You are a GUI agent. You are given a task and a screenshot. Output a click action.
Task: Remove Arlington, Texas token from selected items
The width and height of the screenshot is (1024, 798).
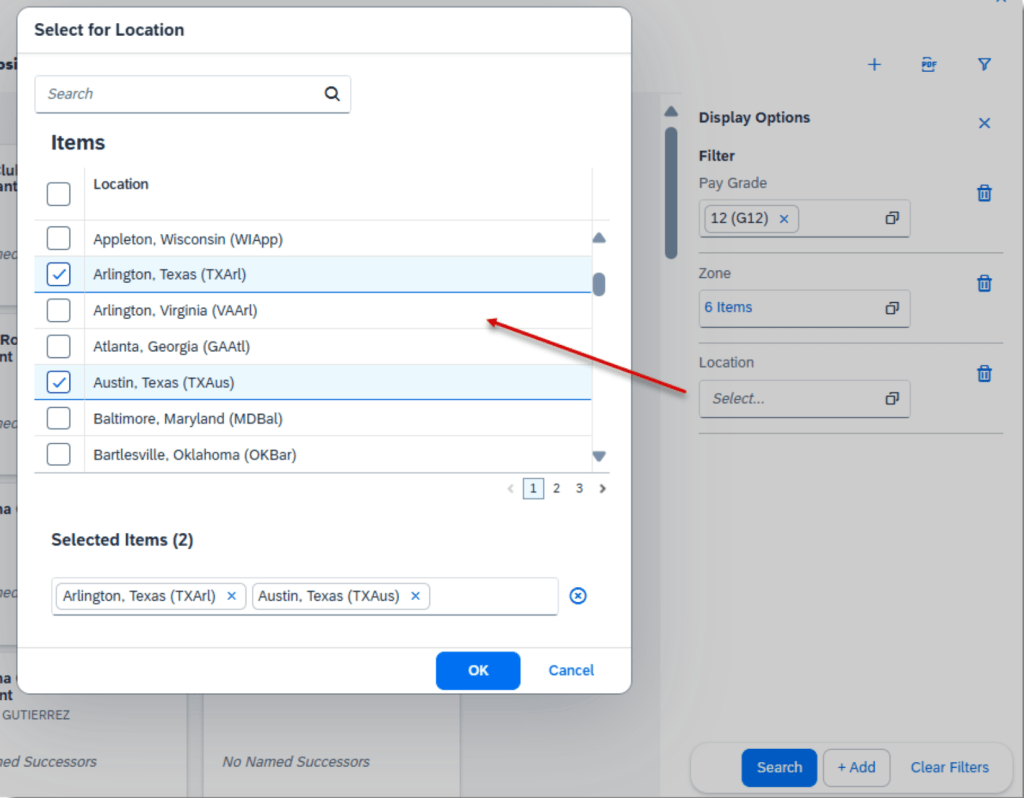pyautogui.click(x=231, y=596)
